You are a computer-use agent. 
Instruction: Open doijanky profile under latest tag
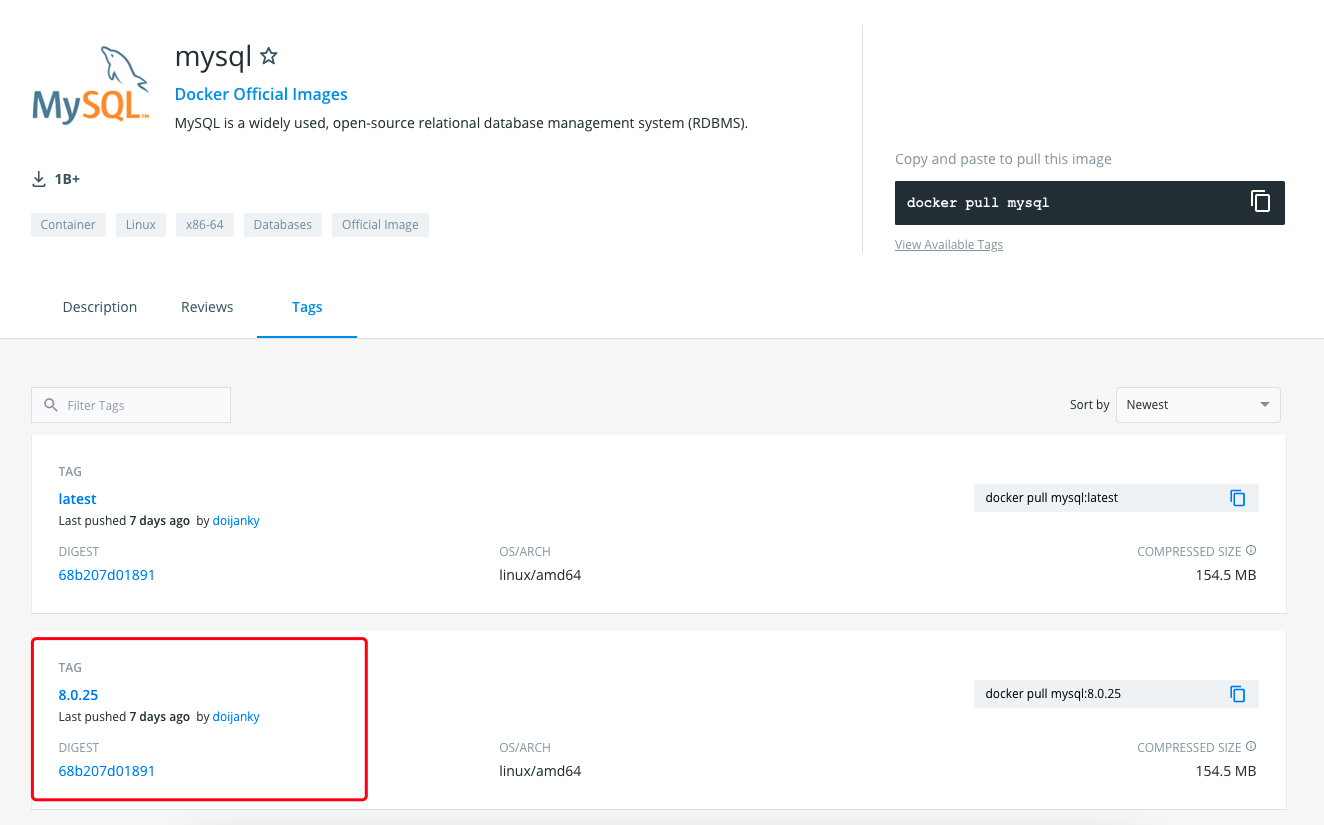(x=236, y=521)
